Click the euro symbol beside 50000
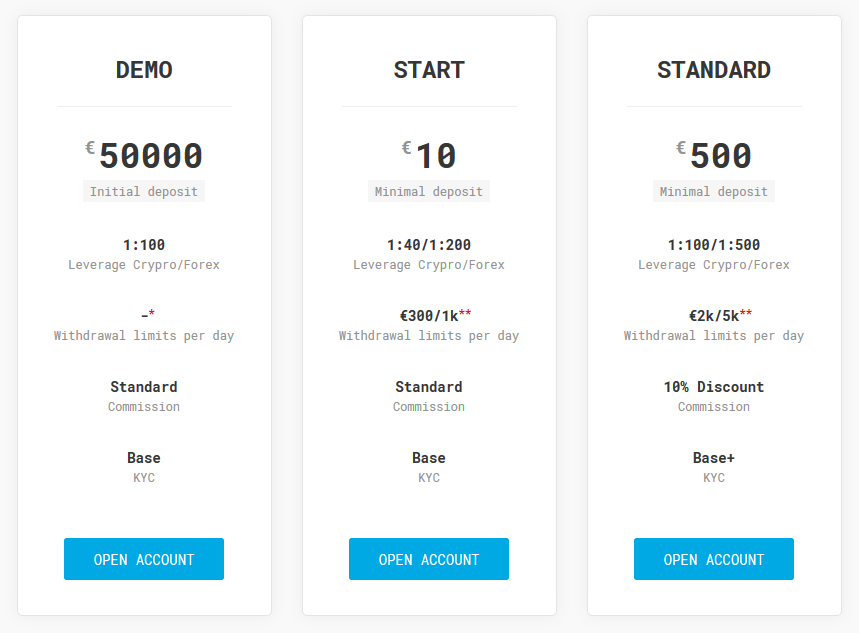 click(90, 147)
